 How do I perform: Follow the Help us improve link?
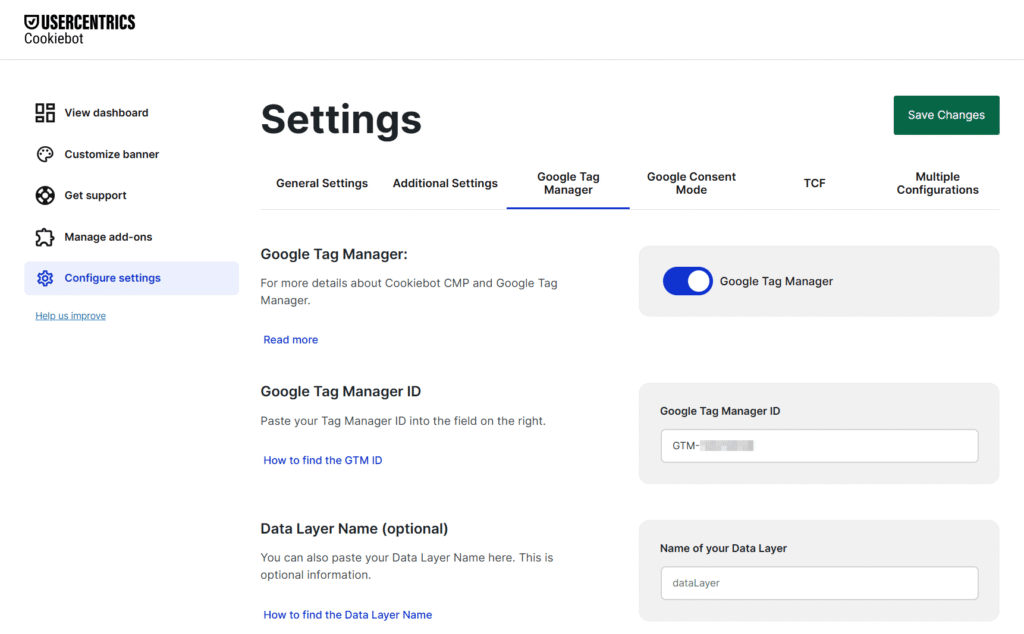[71, 315]
